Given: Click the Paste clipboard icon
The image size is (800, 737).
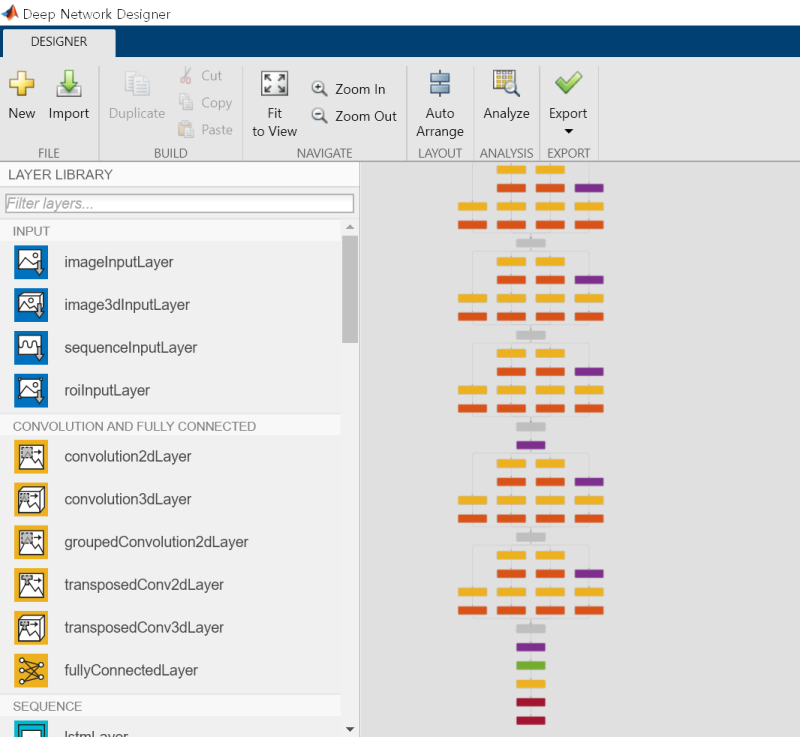Looking at the screenshot, I should 186,129.
